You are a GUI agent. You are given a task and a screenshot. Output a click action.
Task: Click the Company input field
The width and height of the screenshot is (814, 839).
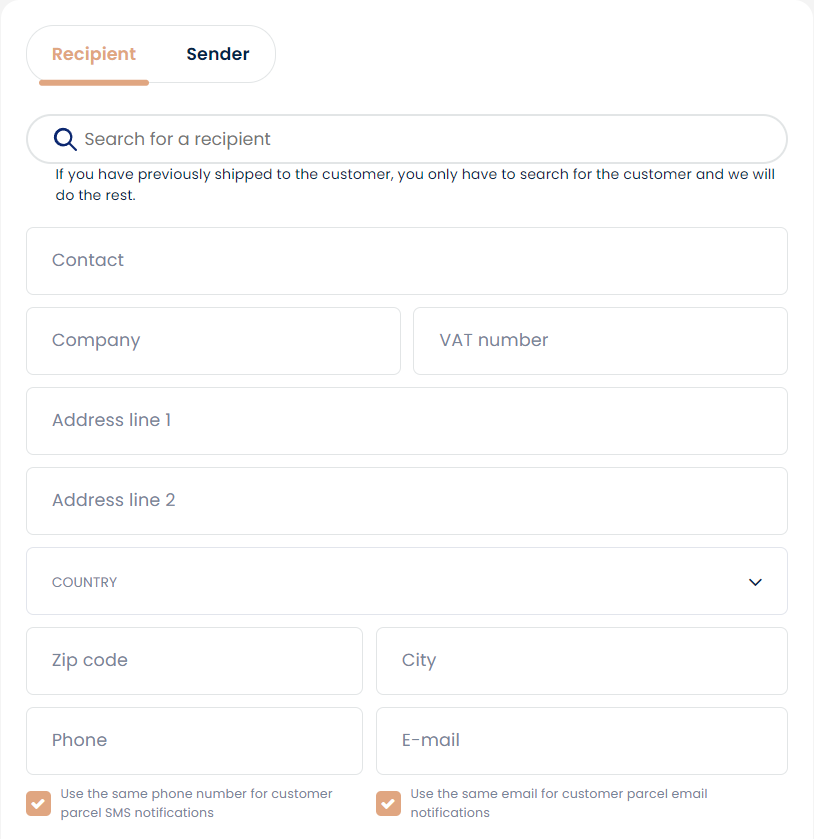click(x=214, y=341)
